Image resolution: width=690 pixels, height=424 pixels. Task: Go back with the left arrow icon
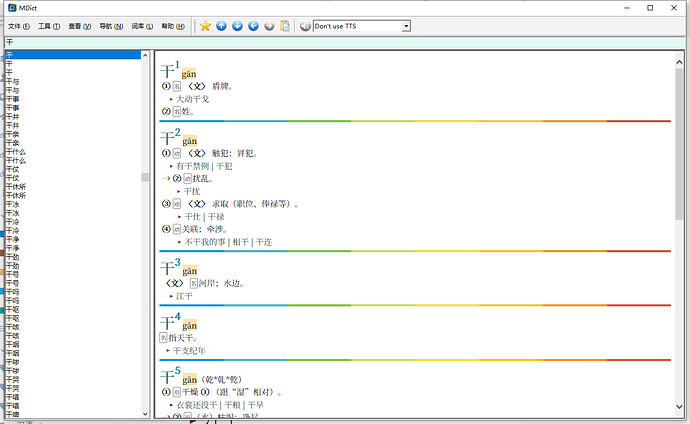tap(254, 26)
